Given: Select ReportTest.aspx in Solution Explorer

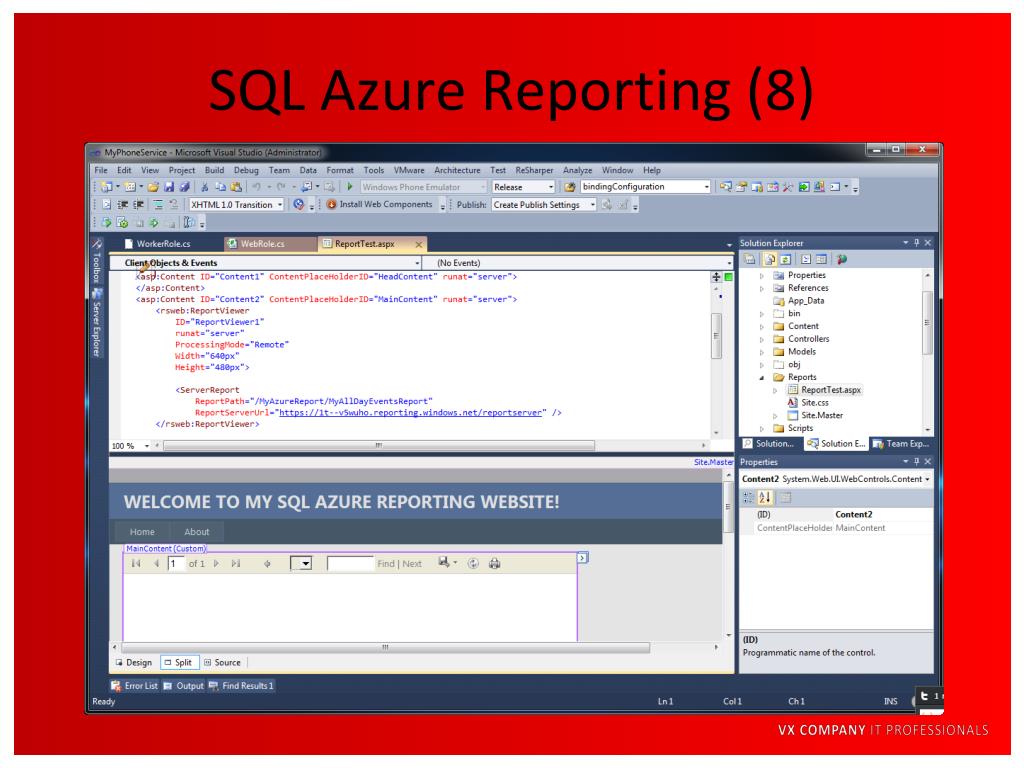Looking at the screenshot, I should coord(831,390).
